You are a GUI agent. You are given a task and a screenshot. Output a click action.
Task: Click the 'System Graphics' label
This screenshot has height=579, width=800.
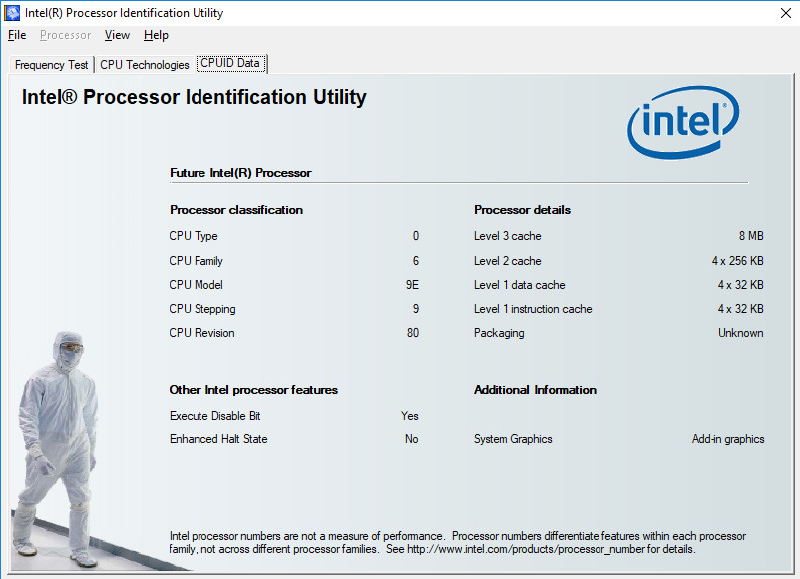(513, 439)
